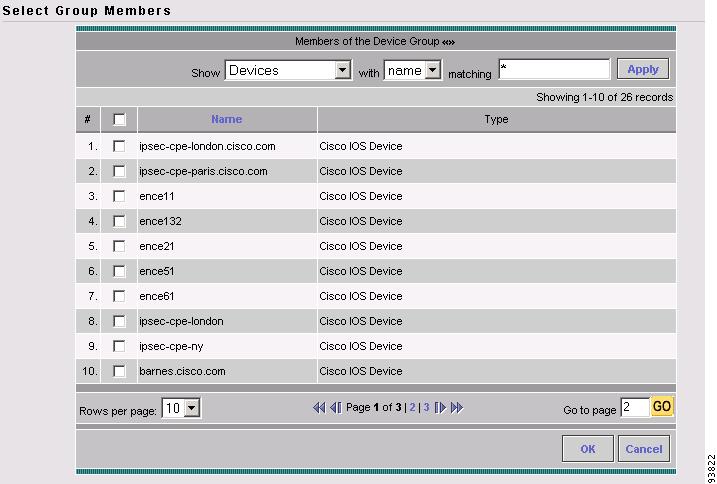This screenshot has height=484, width=717.
Task: Click the yellow GO button
Action: tap(662, 406)
